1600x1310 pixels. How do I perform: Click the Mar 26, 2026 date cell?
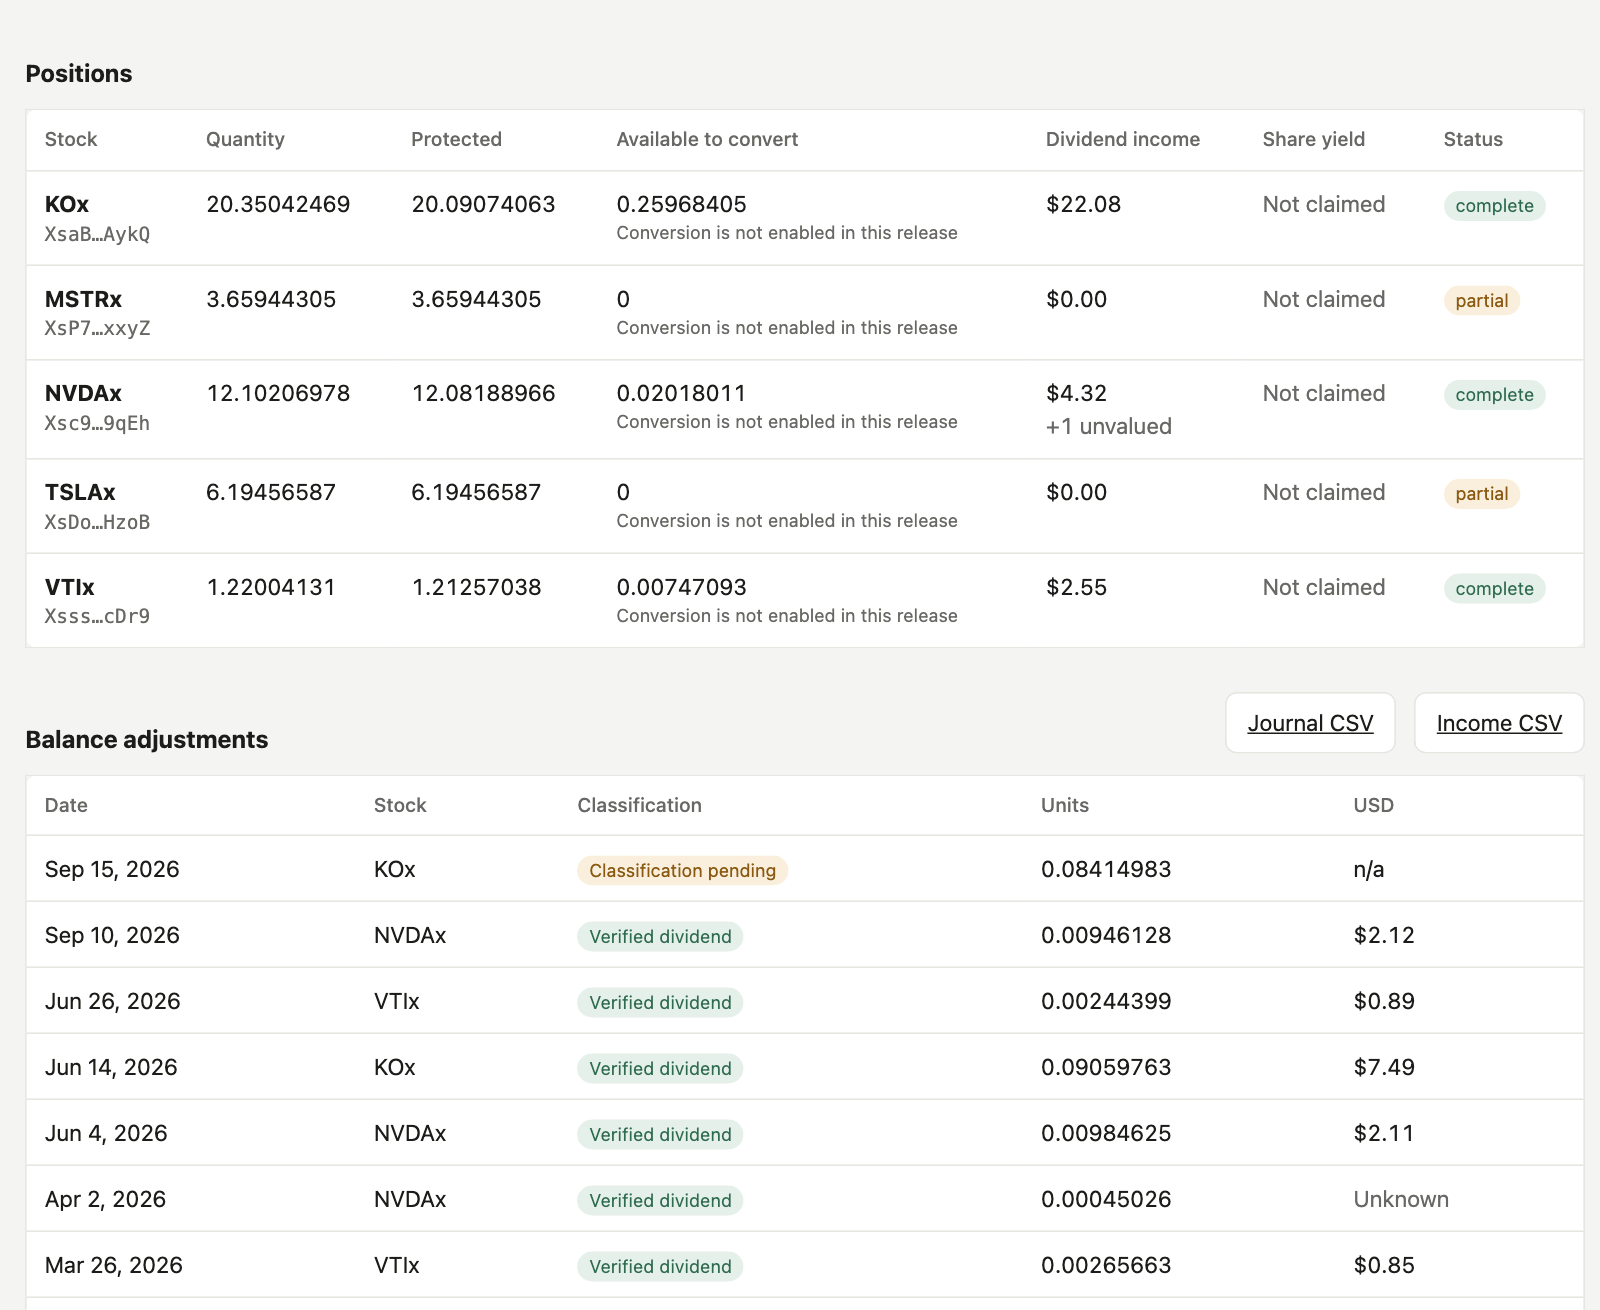pyautogui.click(x=114, y=1265)
